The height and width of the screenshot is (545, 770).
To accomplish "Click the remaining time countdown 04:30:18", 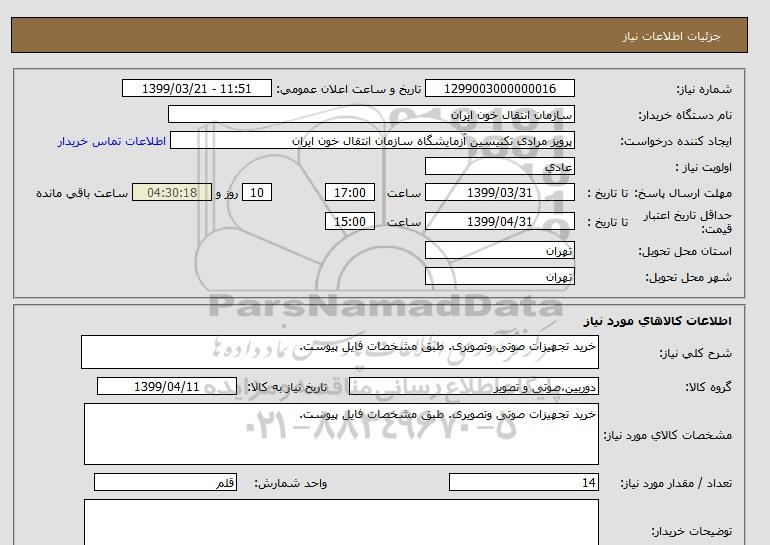I will 172,192.
